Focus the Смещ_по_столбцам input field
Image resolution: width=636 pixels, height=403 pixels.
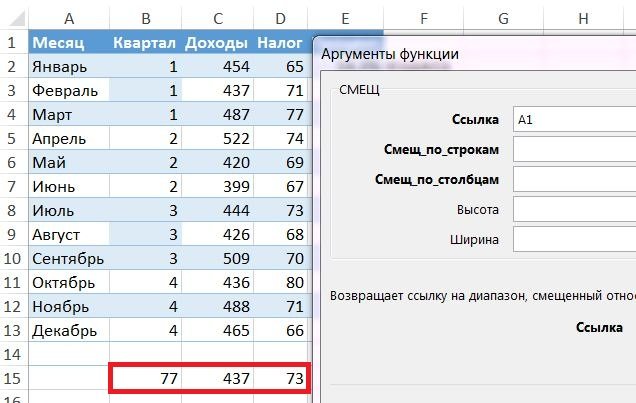point(573,179)
